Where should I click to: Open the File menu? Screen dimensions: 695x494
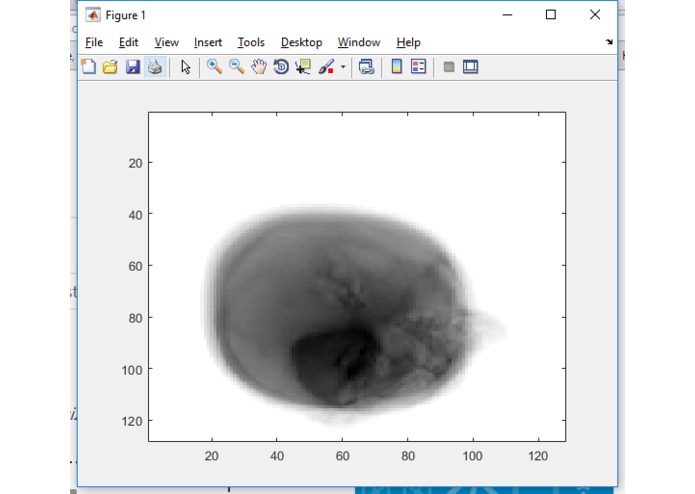(x=94, y=43)
